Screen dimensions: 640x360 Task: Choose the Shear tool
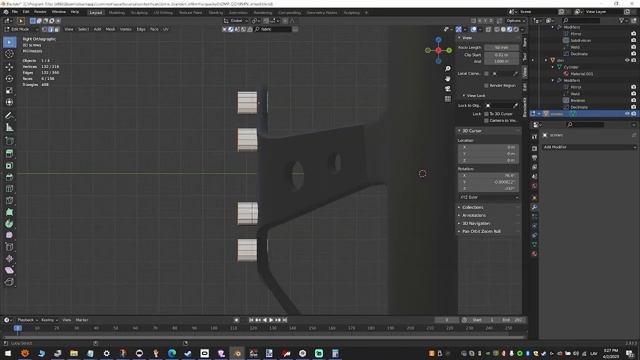9,270
